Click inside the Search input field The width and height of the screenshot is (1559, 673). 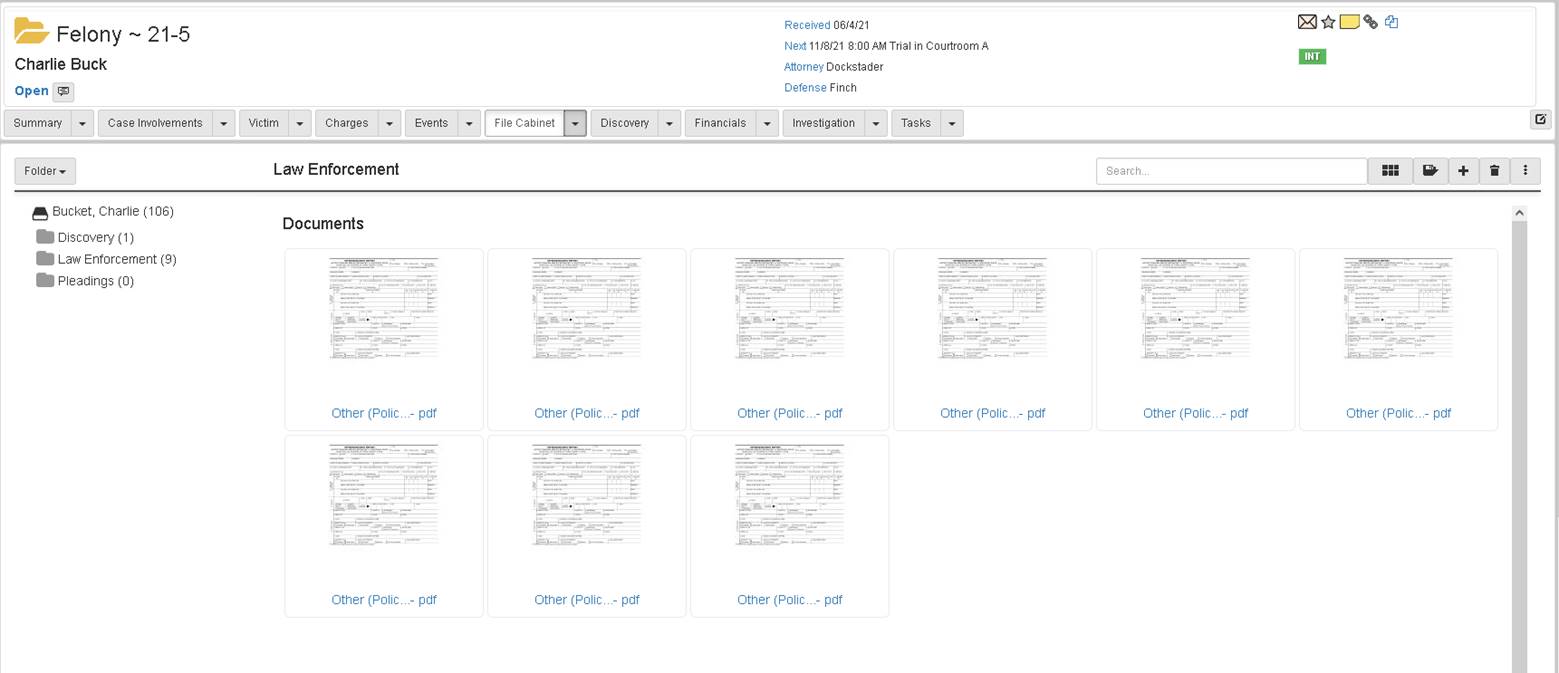[1231, 171]
